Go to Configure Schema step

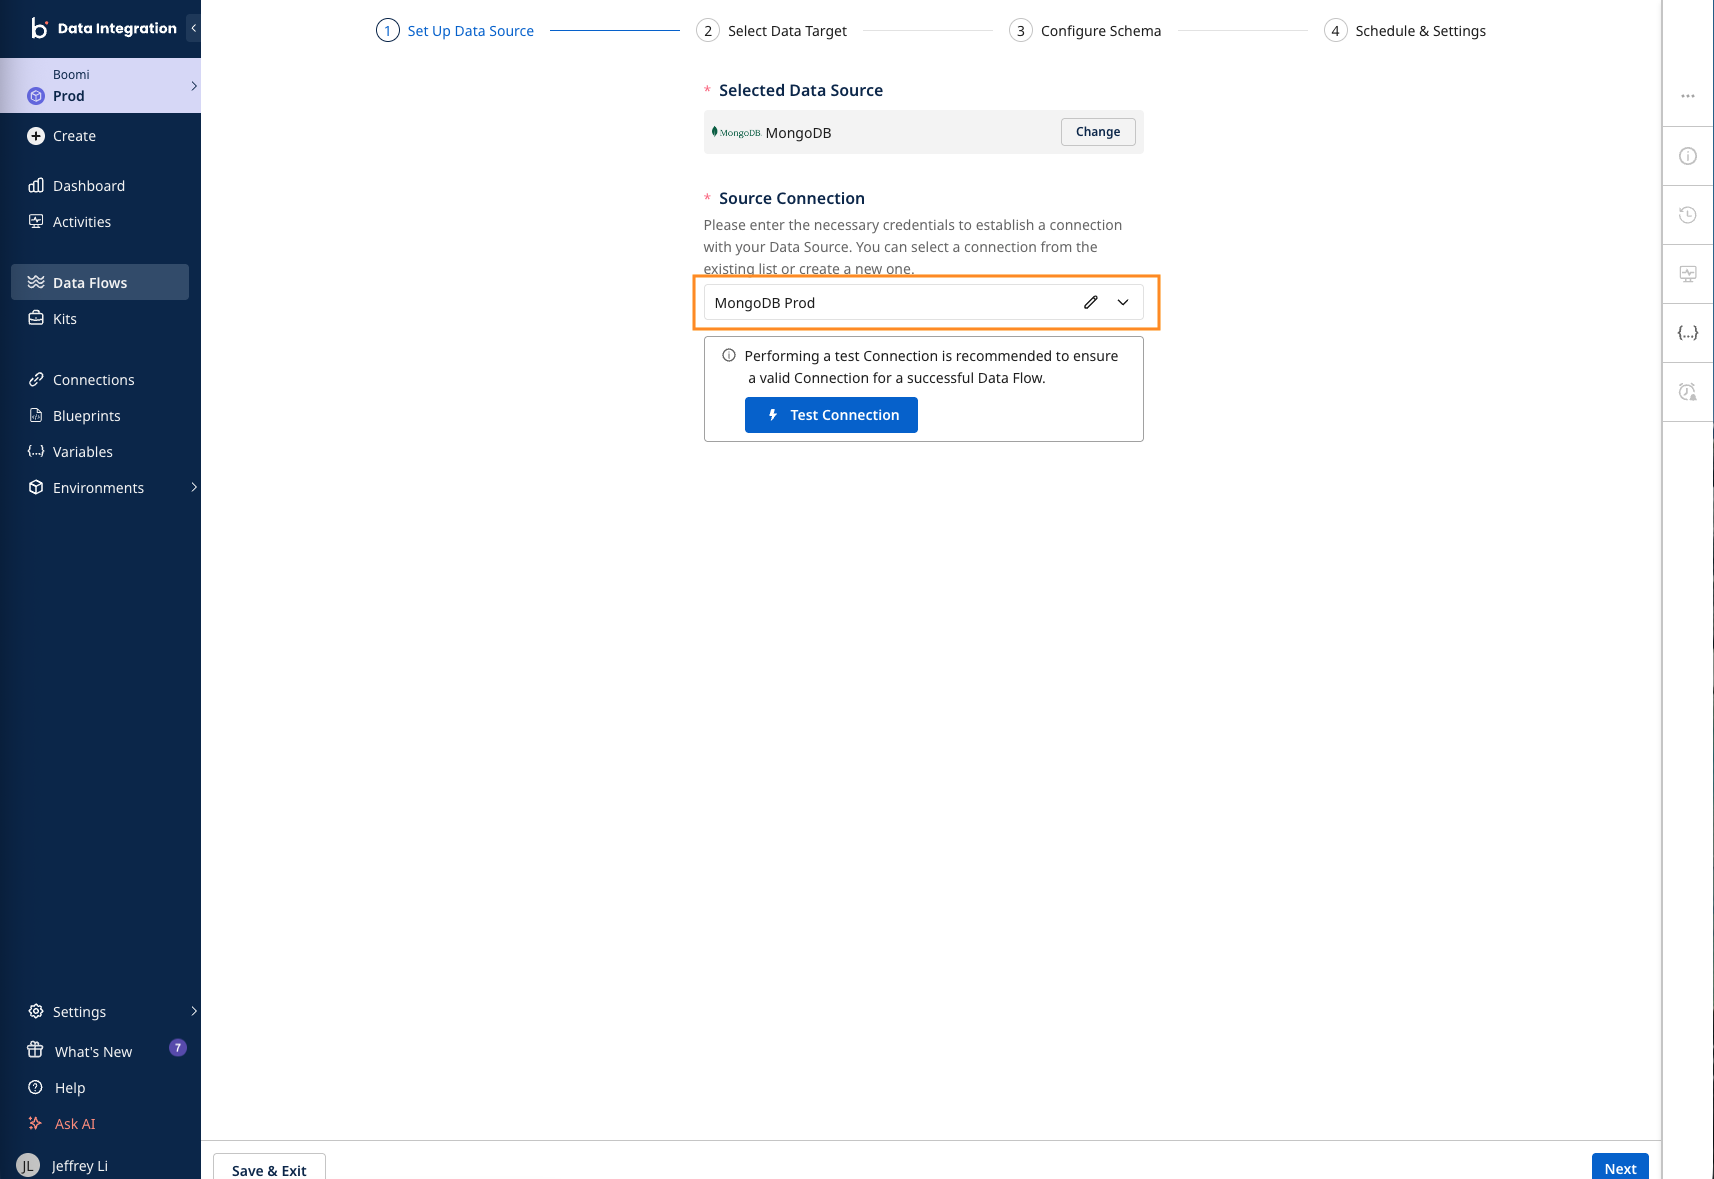pos(1085,31)
